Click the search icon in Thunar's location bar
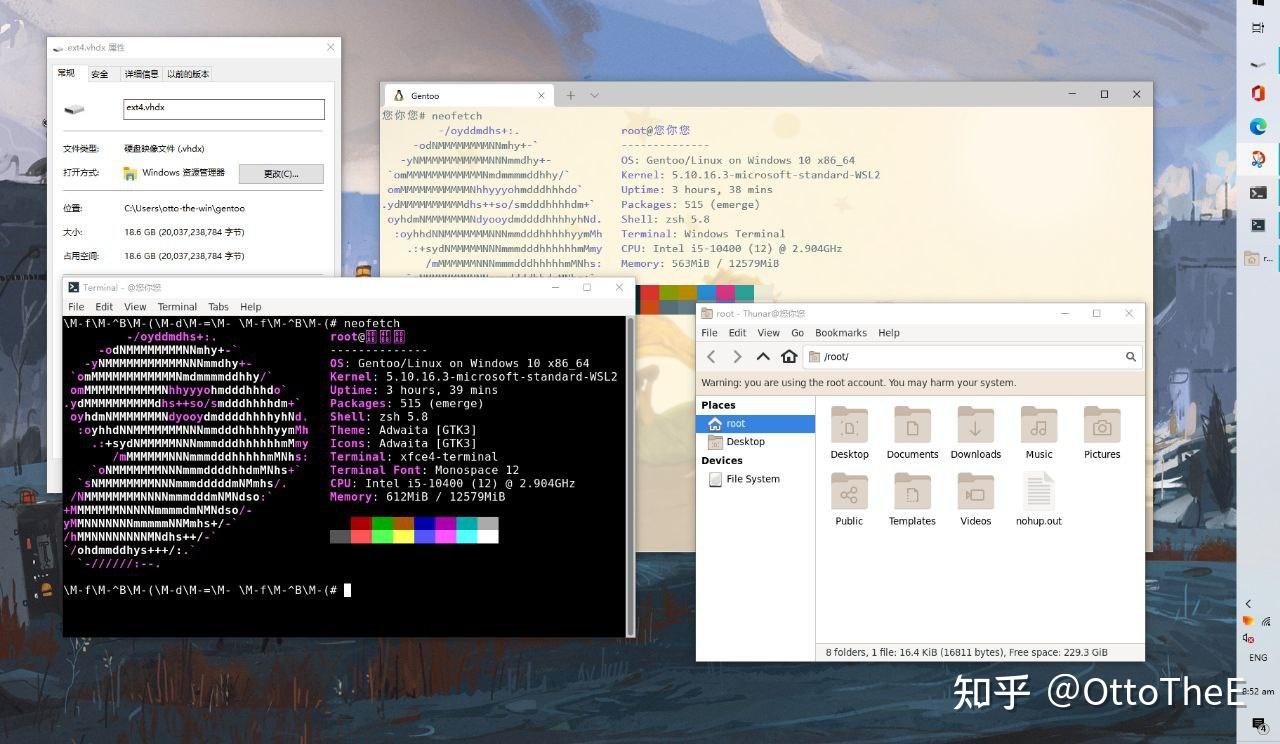Image resolution: width=1280 pixels, height=744 pixels. (x=1131, y=356)
